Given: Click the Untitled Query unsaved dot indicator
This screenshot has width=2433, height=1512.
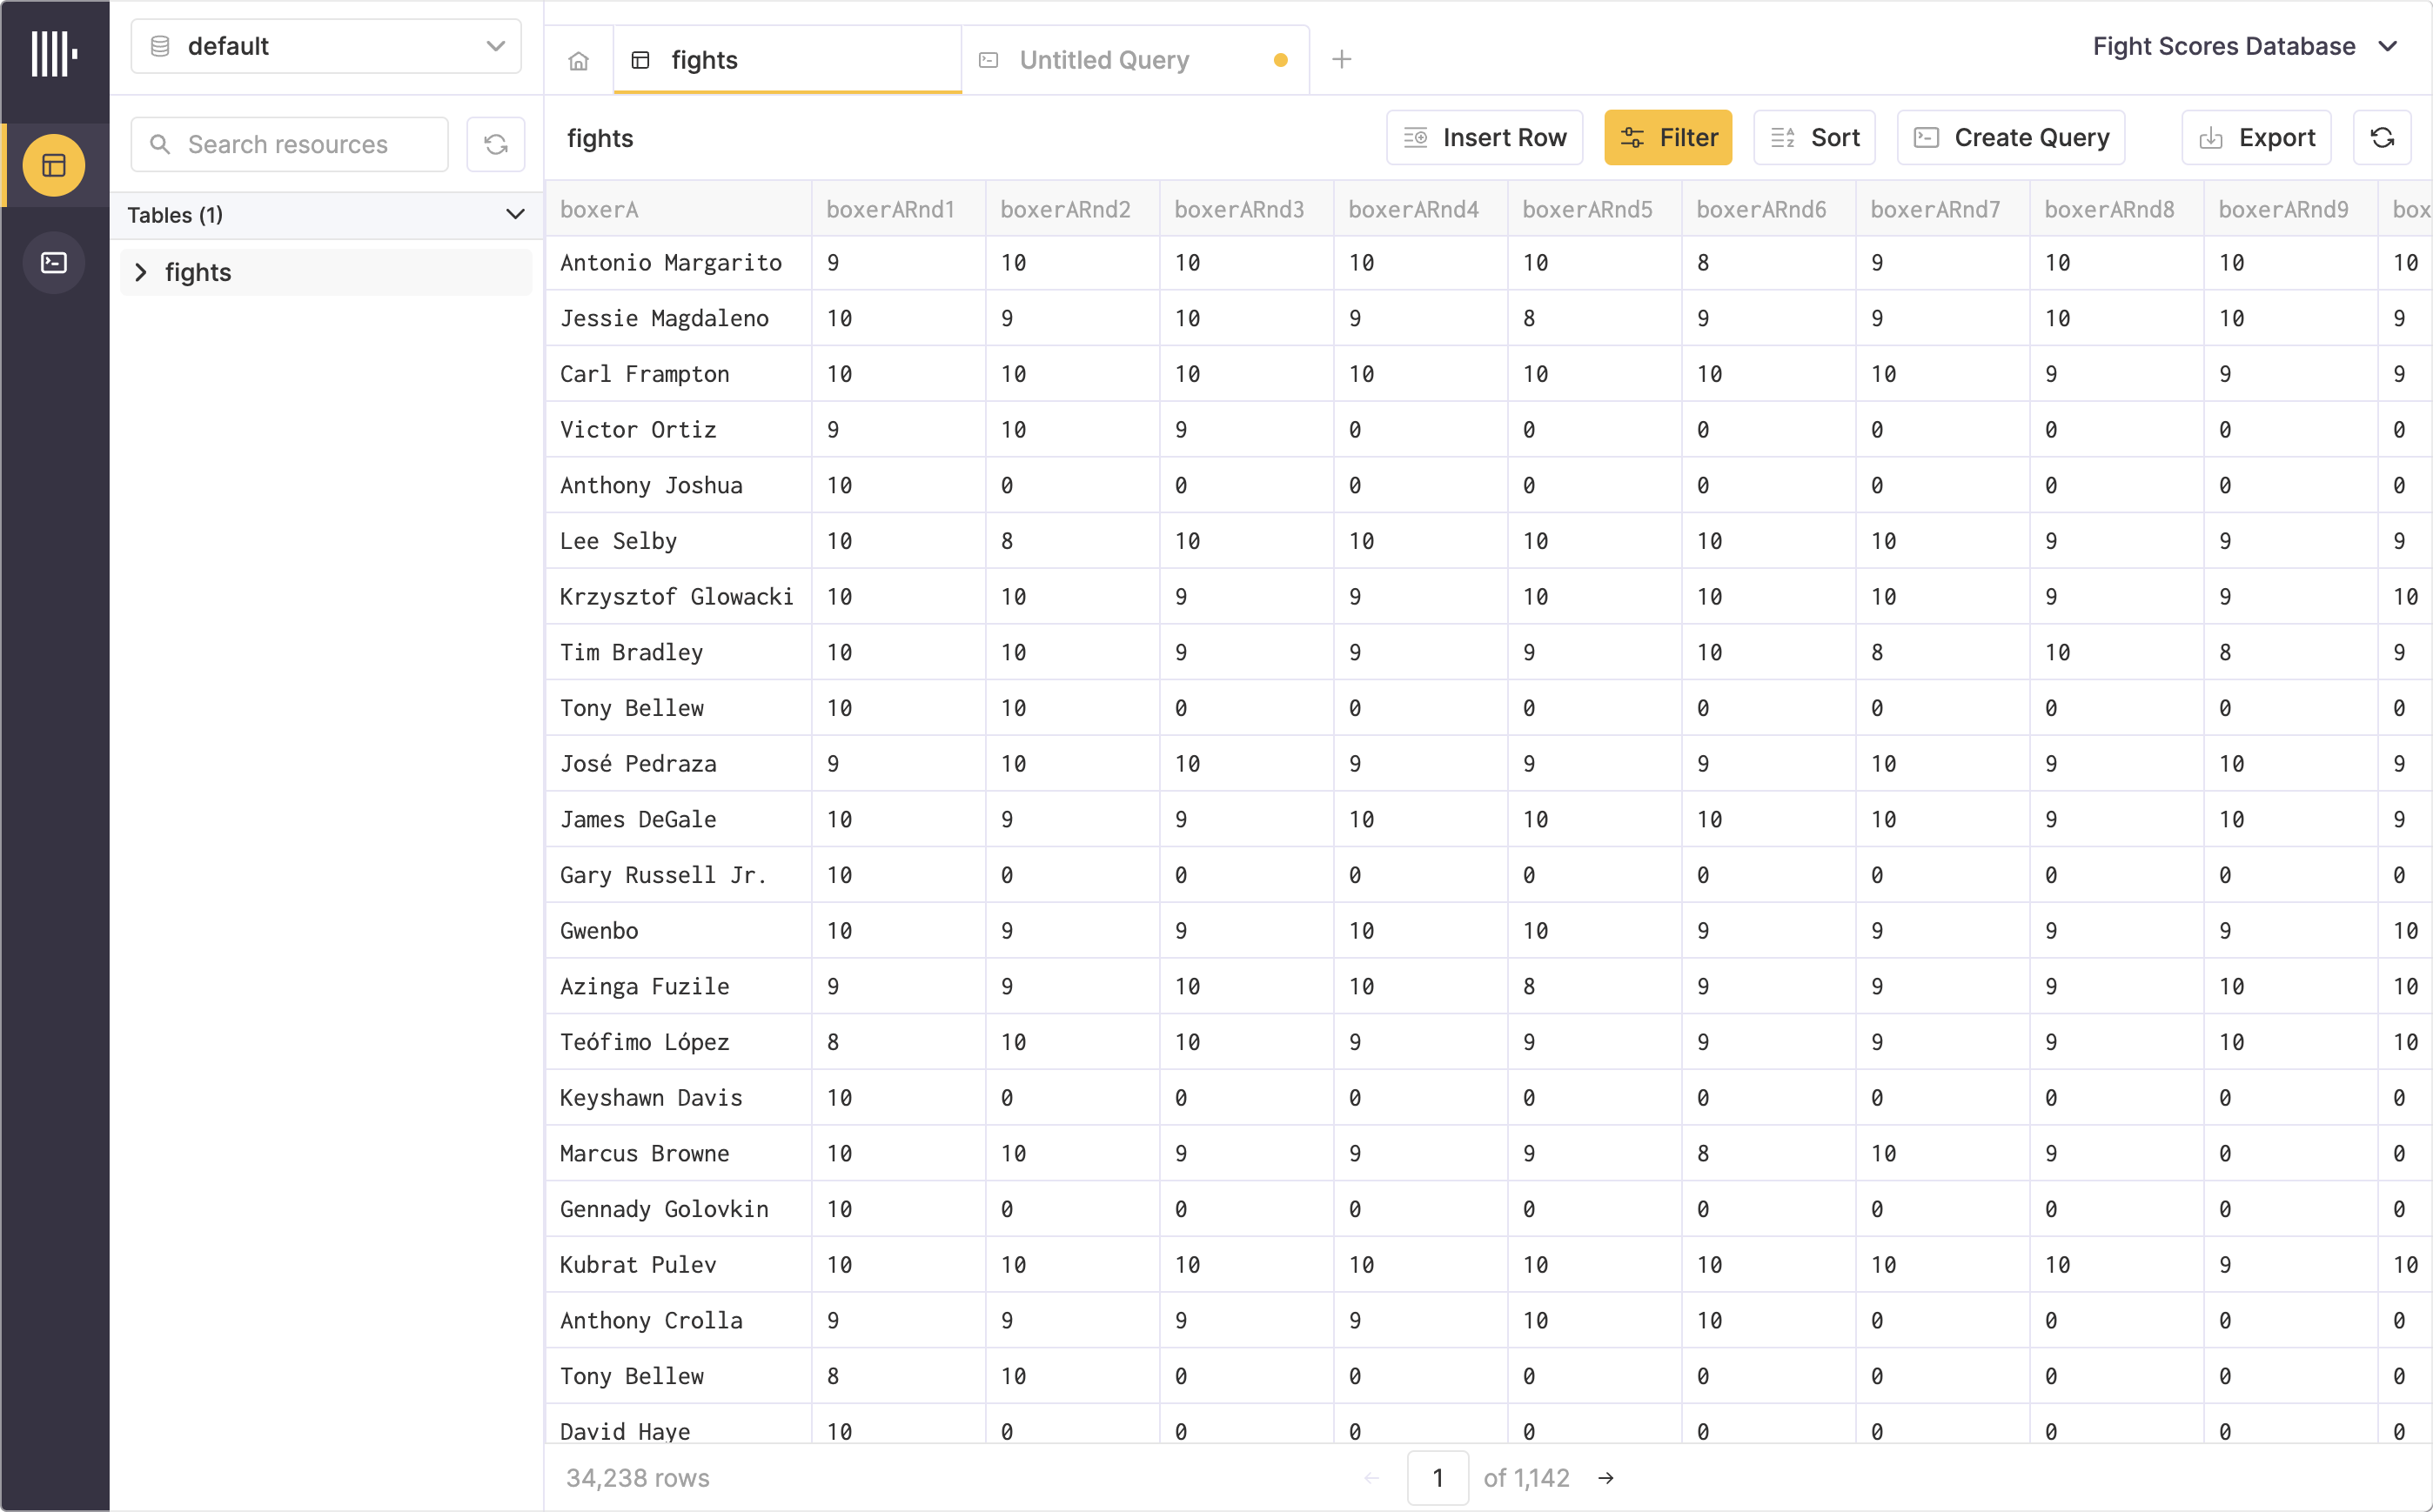Looking at the screenshot, I should click(x=1280, y=60).
